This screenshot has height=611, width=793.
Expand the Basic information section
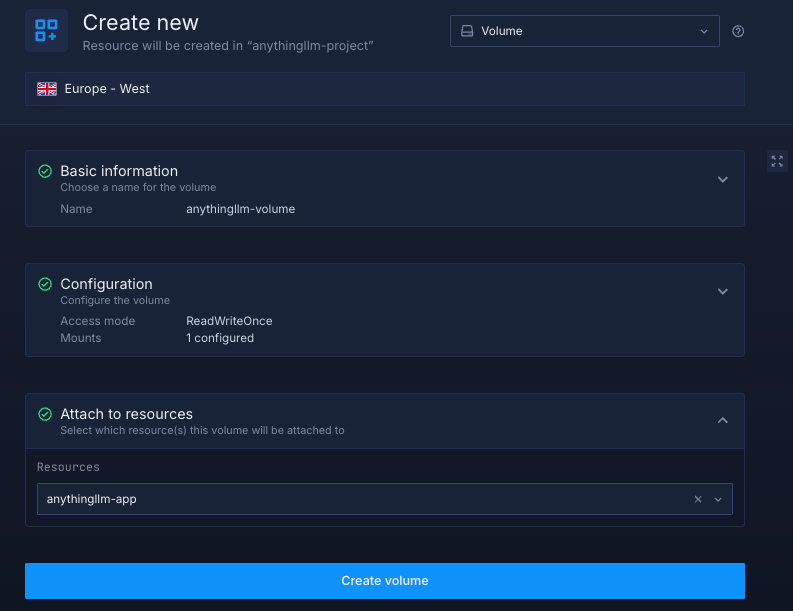(723, 180)
